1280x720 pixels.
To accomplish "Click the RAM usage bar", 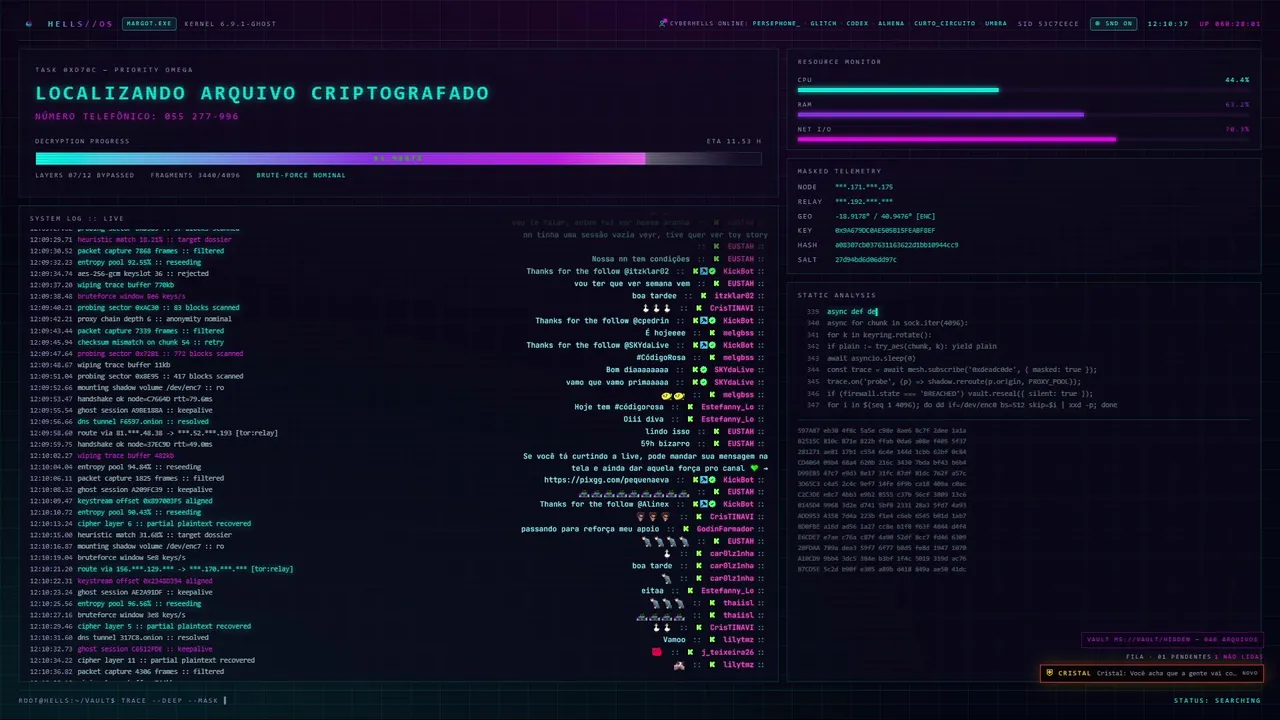I will coord(1023,114).
